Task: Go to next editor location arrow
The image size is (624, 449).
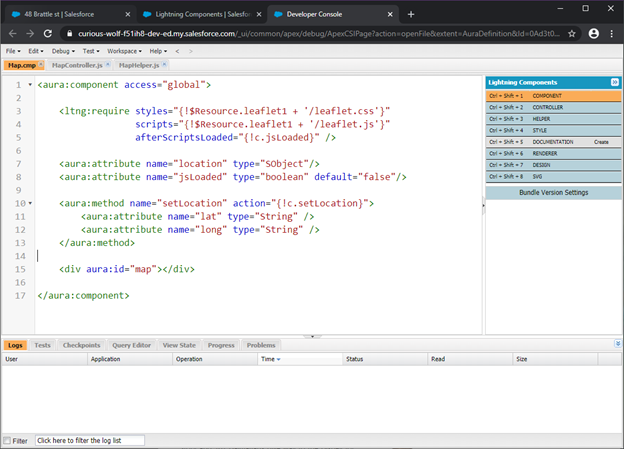Action: [x=191, y=51]
